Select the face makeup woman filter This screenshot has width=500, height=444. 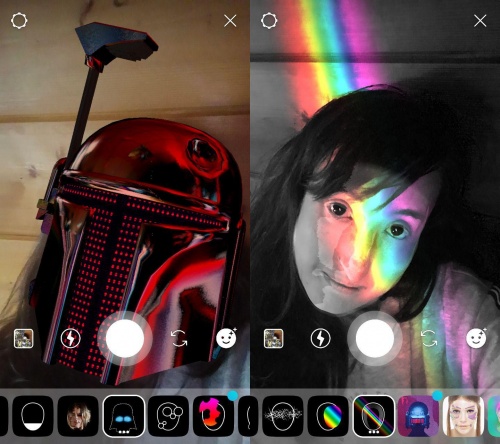[x=463, y=416]
